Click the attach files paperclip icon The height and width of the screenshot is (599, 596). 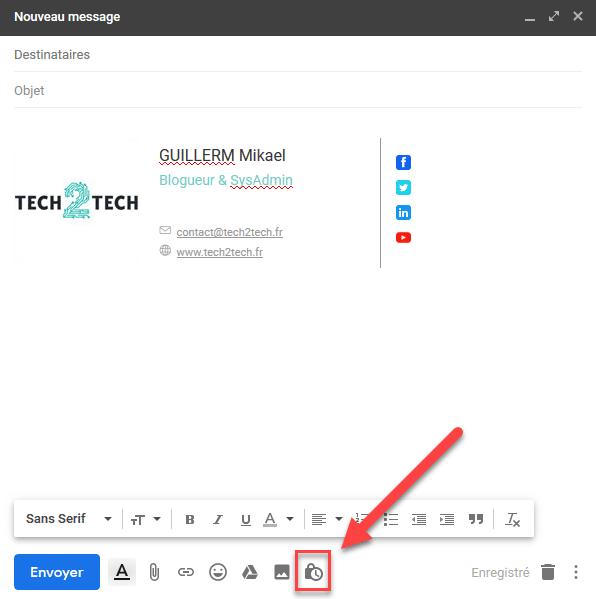[x=154, y=572]
